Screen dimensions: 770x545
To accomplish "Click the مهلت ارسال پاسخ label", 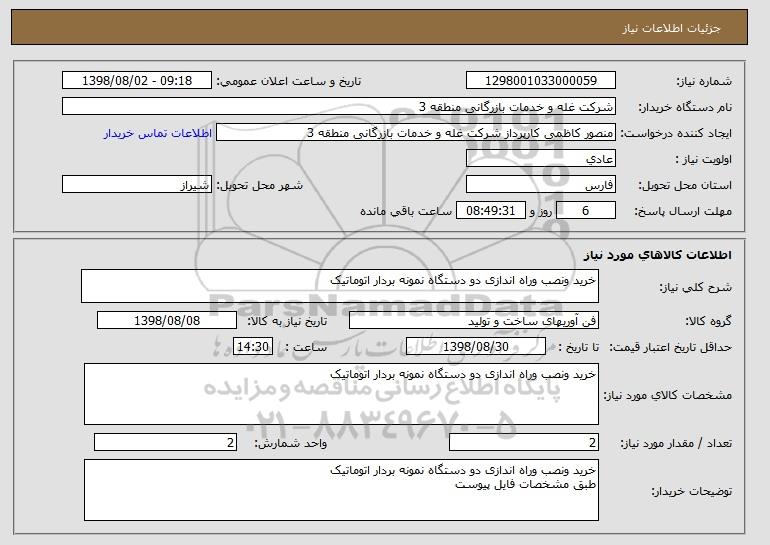I will pyautogui.click(x=683, y=212).
